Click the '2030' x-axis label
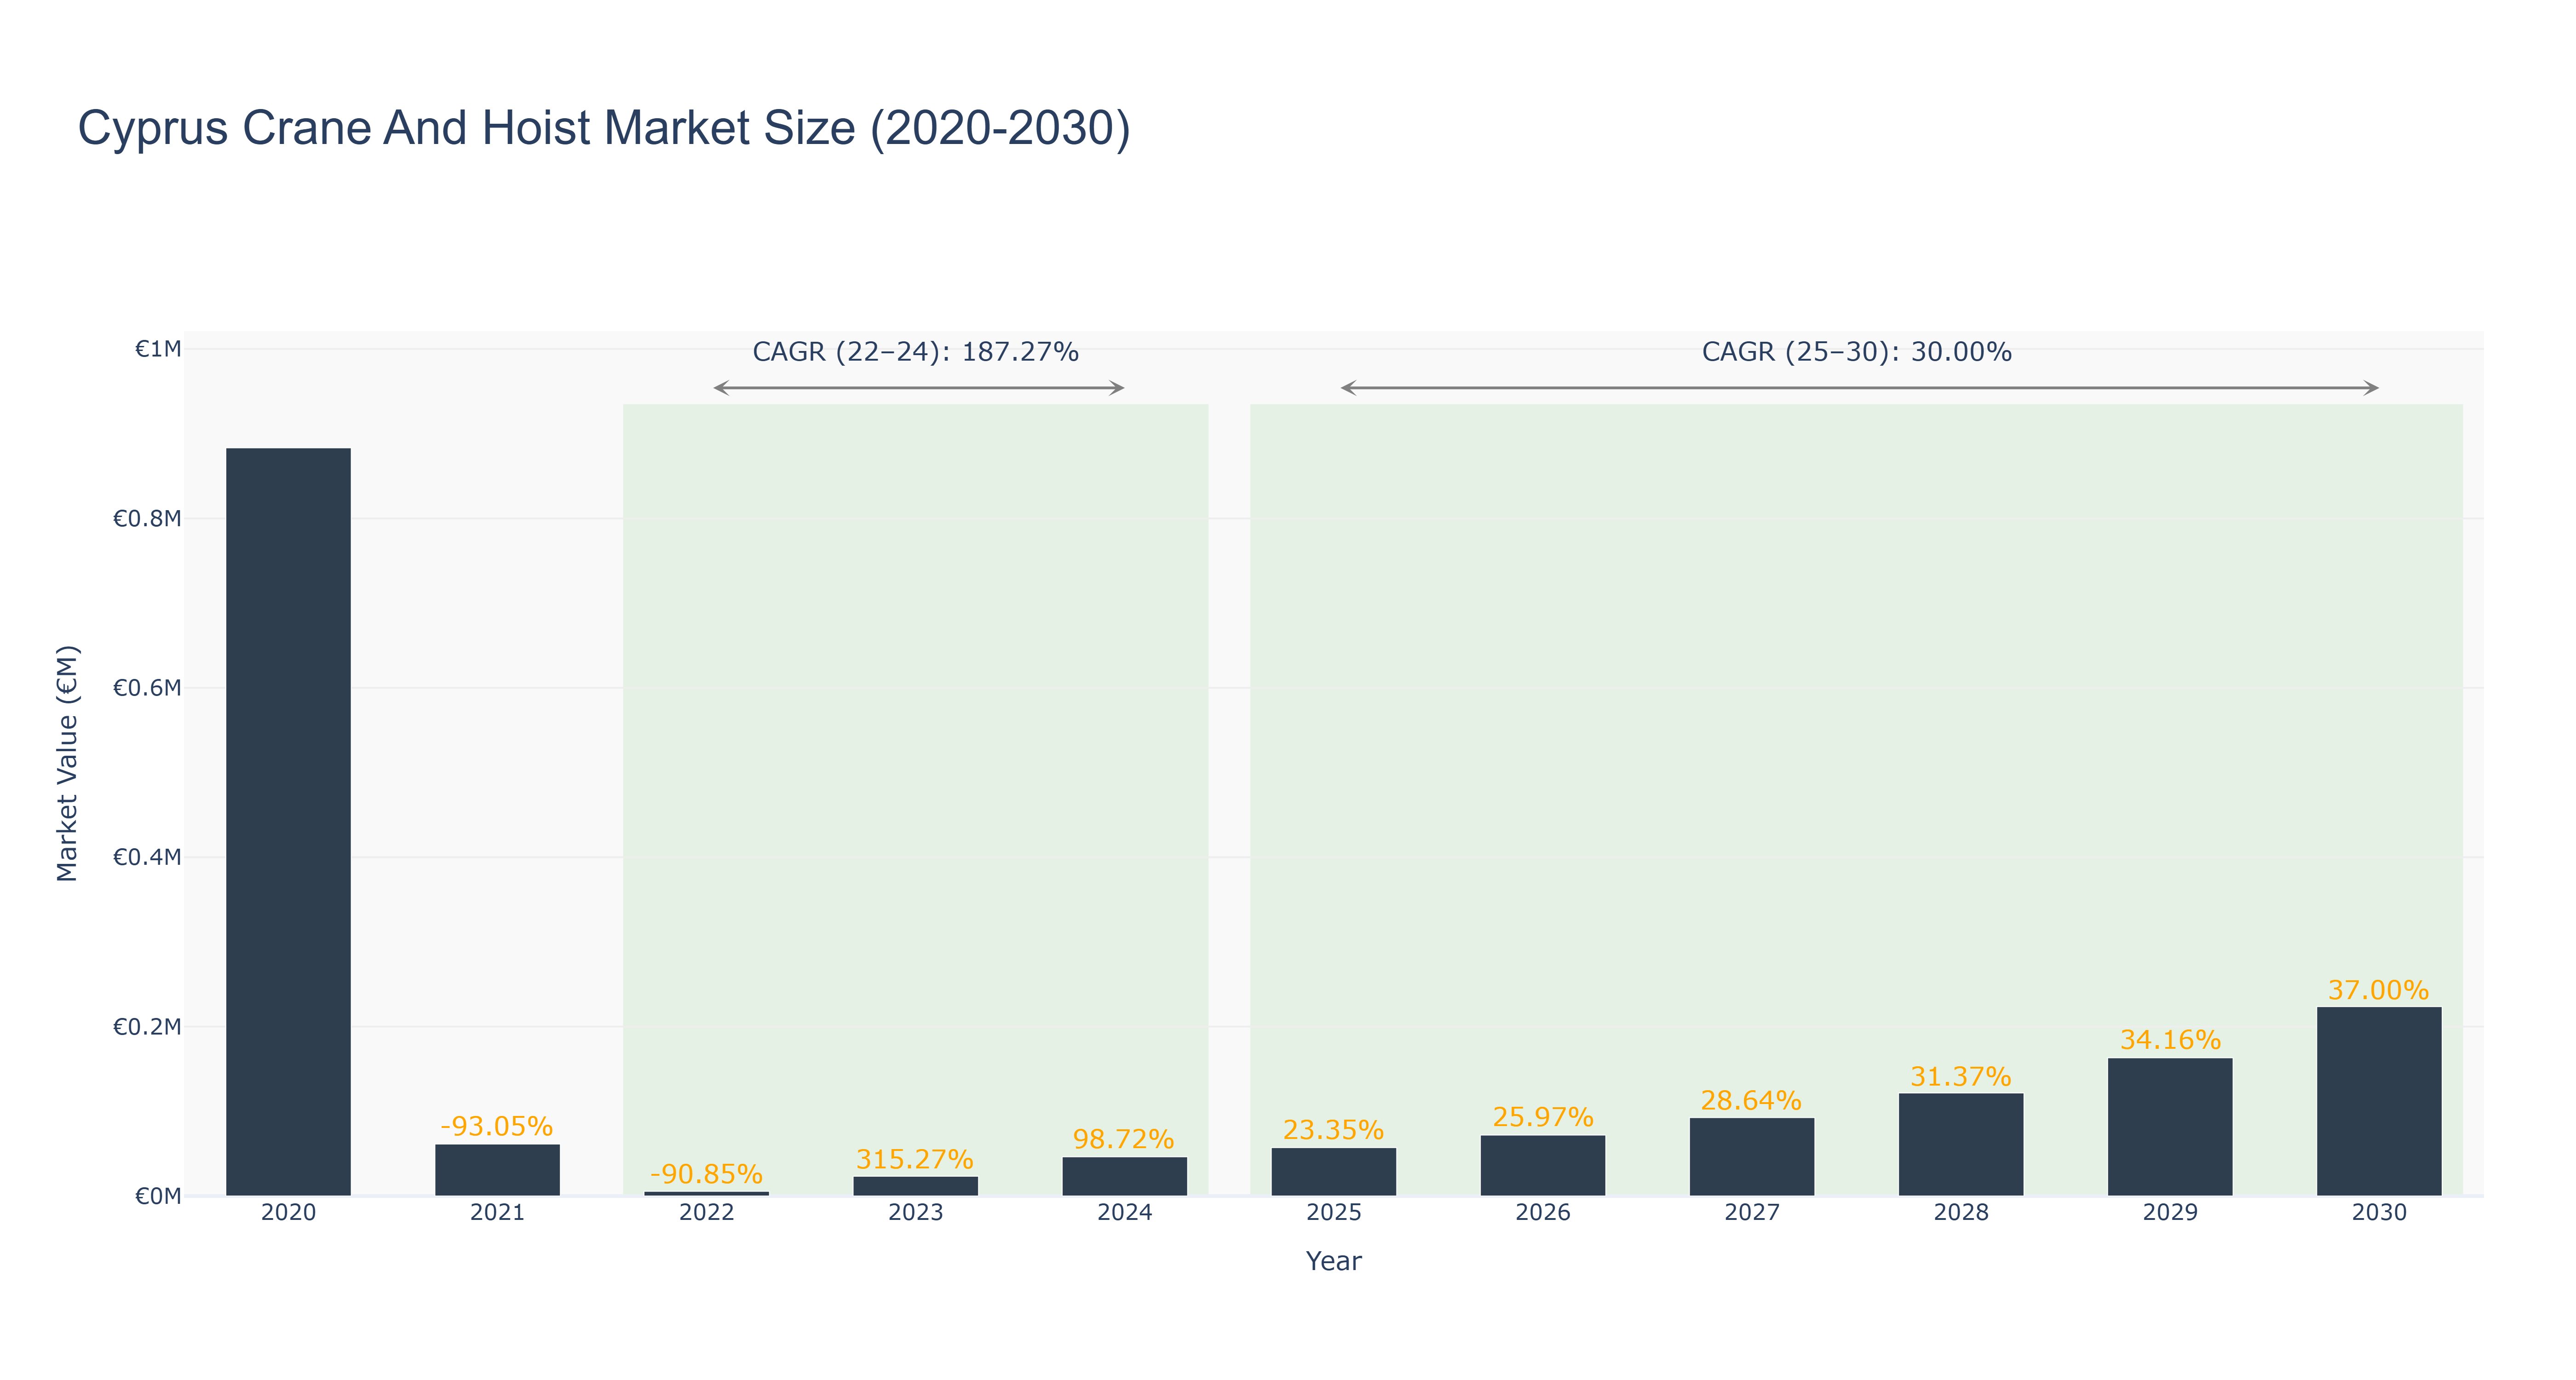Image resolution: width=2576 pixels, height=1380 pixels. click(x=2379, y=1213)
